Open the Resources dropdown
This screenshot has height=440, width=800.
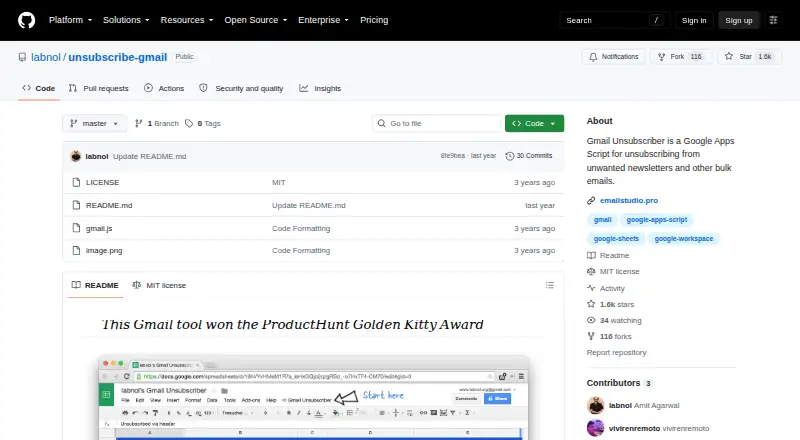(187, 20)
